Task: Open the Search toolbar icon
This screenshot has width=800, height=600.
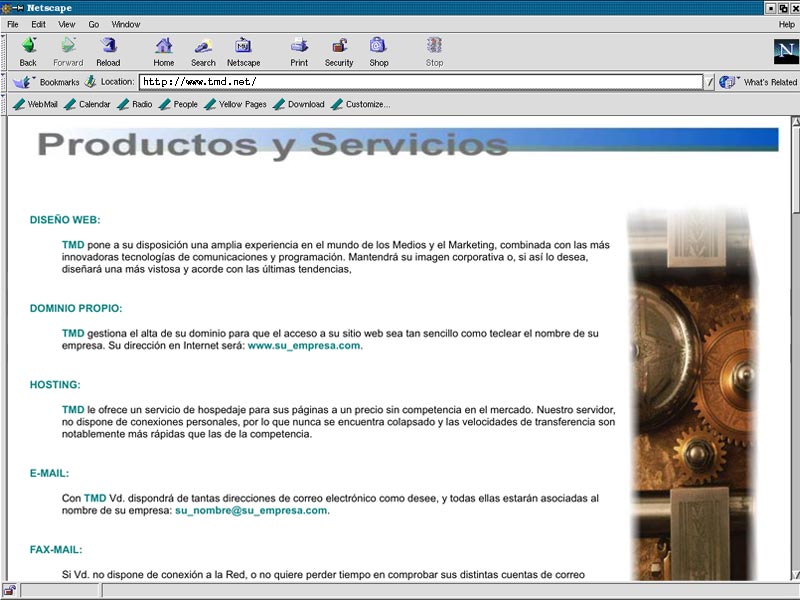Action: 203,45
